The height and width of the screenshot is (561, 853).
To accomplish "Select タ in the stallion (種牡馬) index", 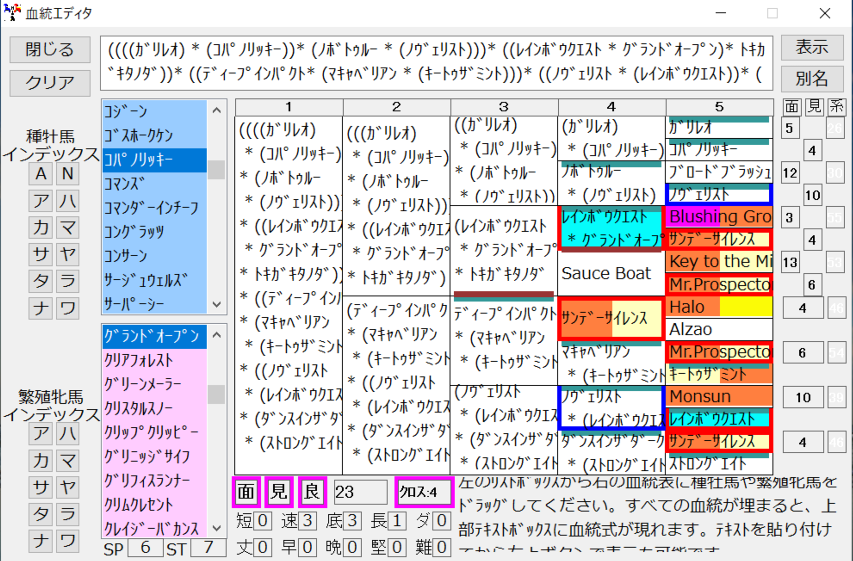I will point(41,281).
